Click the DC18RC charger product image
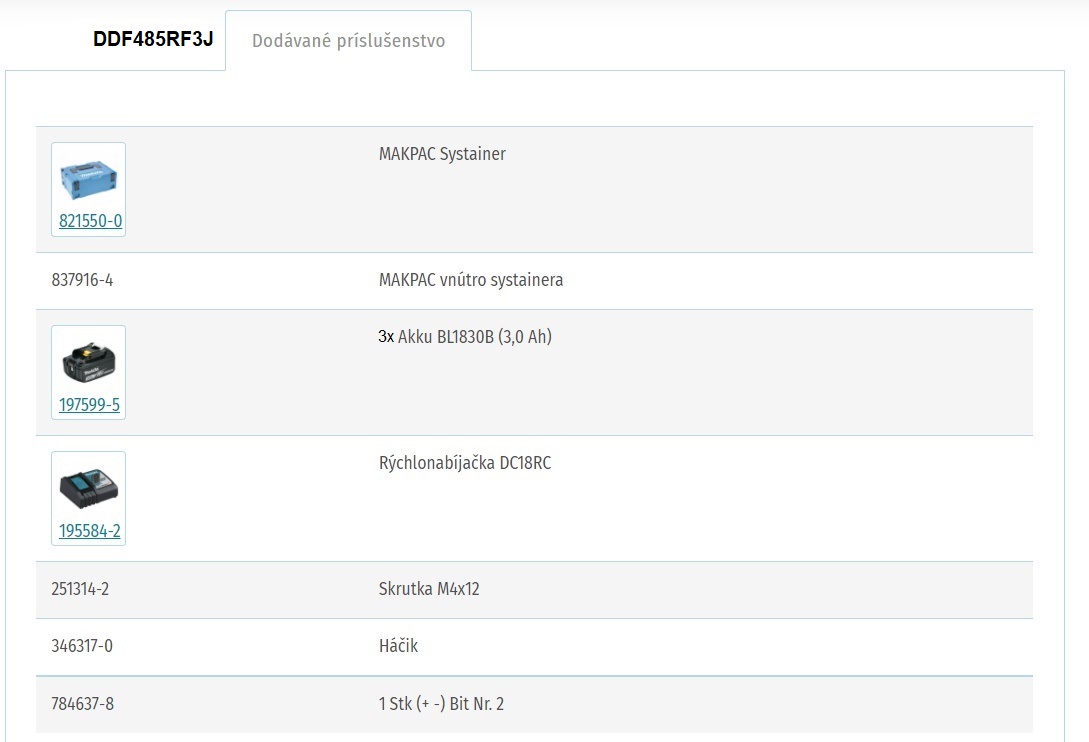 click(x=88, y=488)
